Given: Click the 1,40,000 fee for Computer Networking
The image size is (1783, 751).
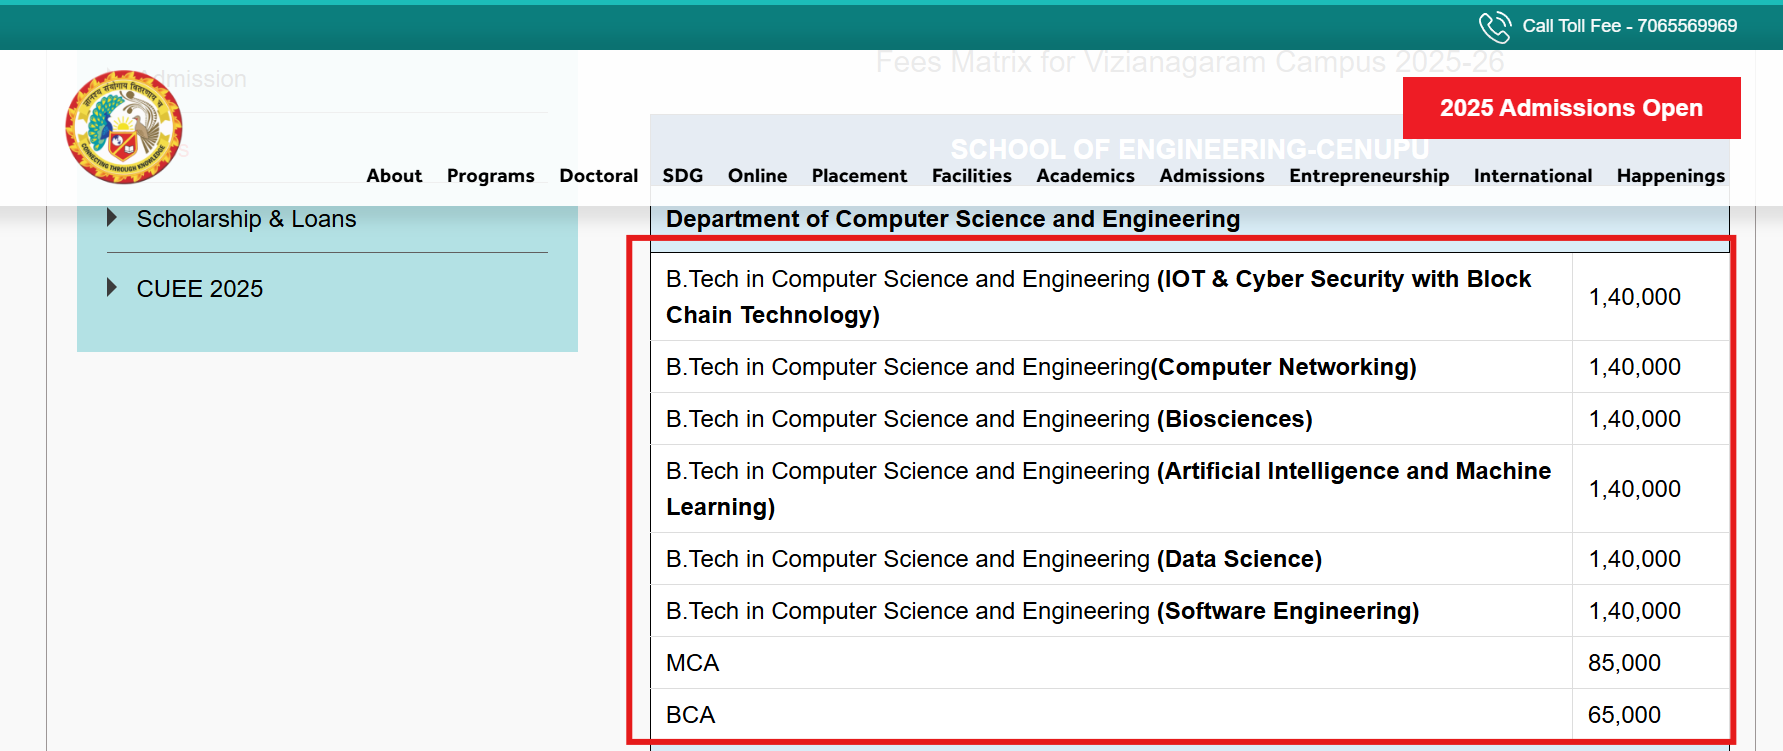Looking at the screenshot, I should (1635, 367).
